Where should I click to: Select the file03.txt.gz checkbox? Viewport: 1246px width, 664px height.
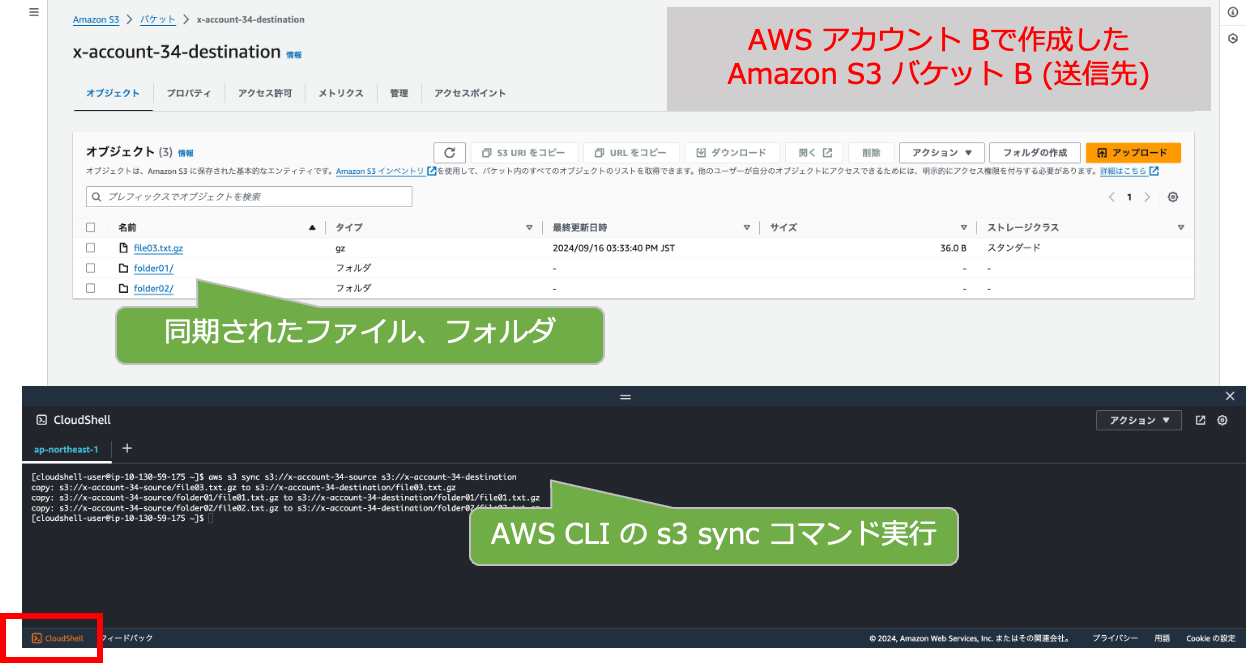click(90, 247)
